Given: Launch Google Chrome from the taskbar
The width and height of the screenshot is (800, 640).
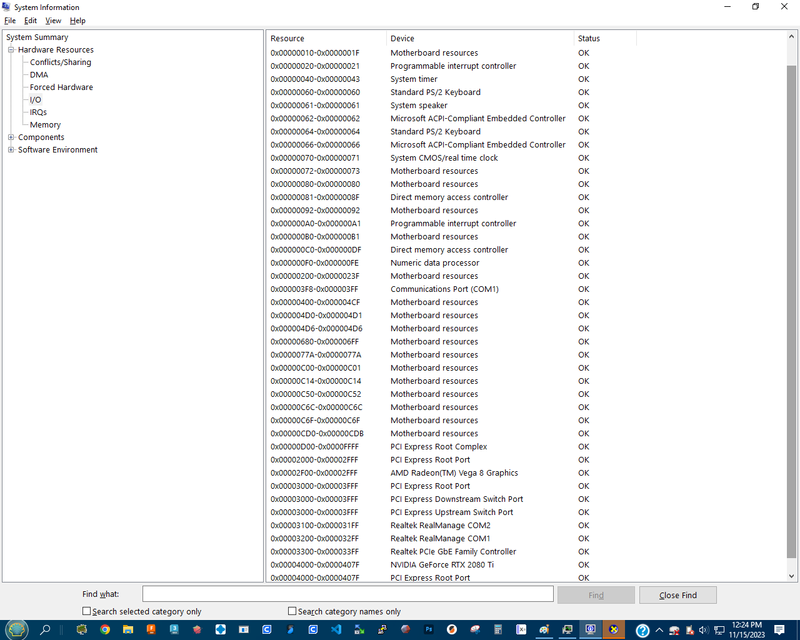Looking at the screenshot, I should 105,629.
